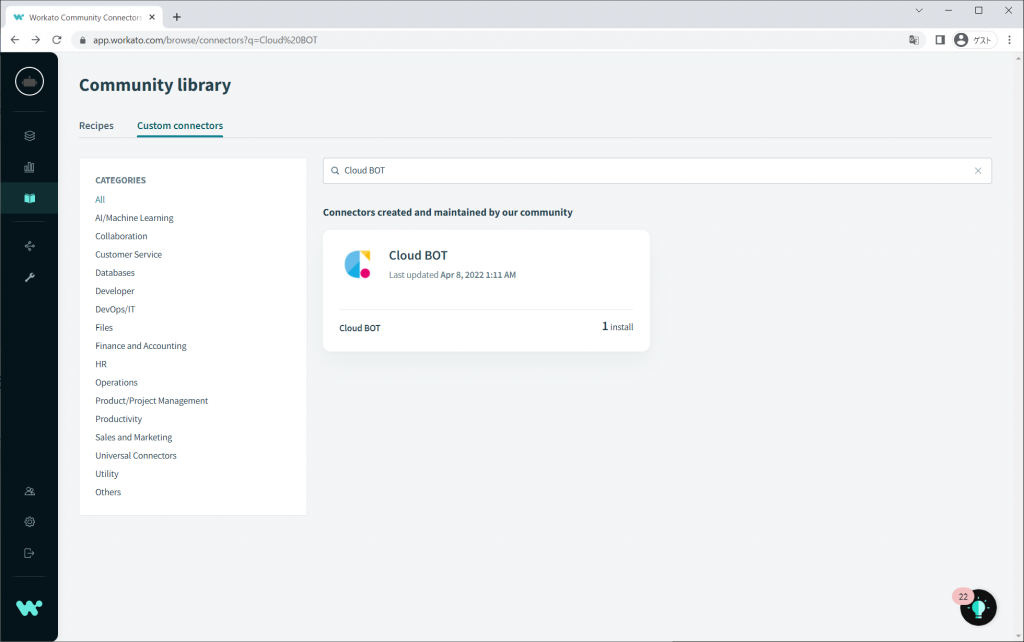Viewport: 1024px width, 642px height.
Task: Reload the page with refresh icon
Action: point(57,40)
